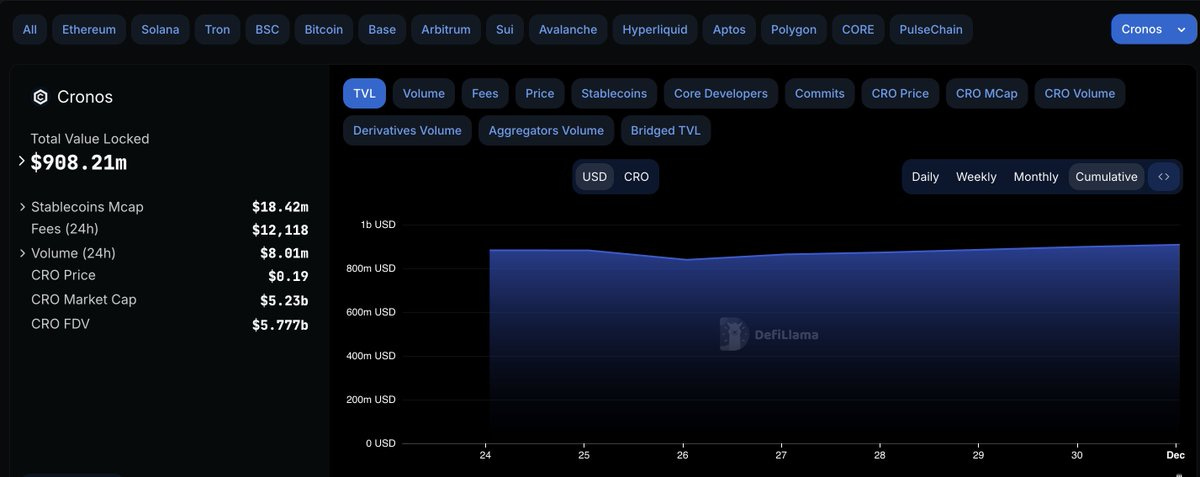
Task: Enable the Bridged TVL metric
Action: click(666, 130)
